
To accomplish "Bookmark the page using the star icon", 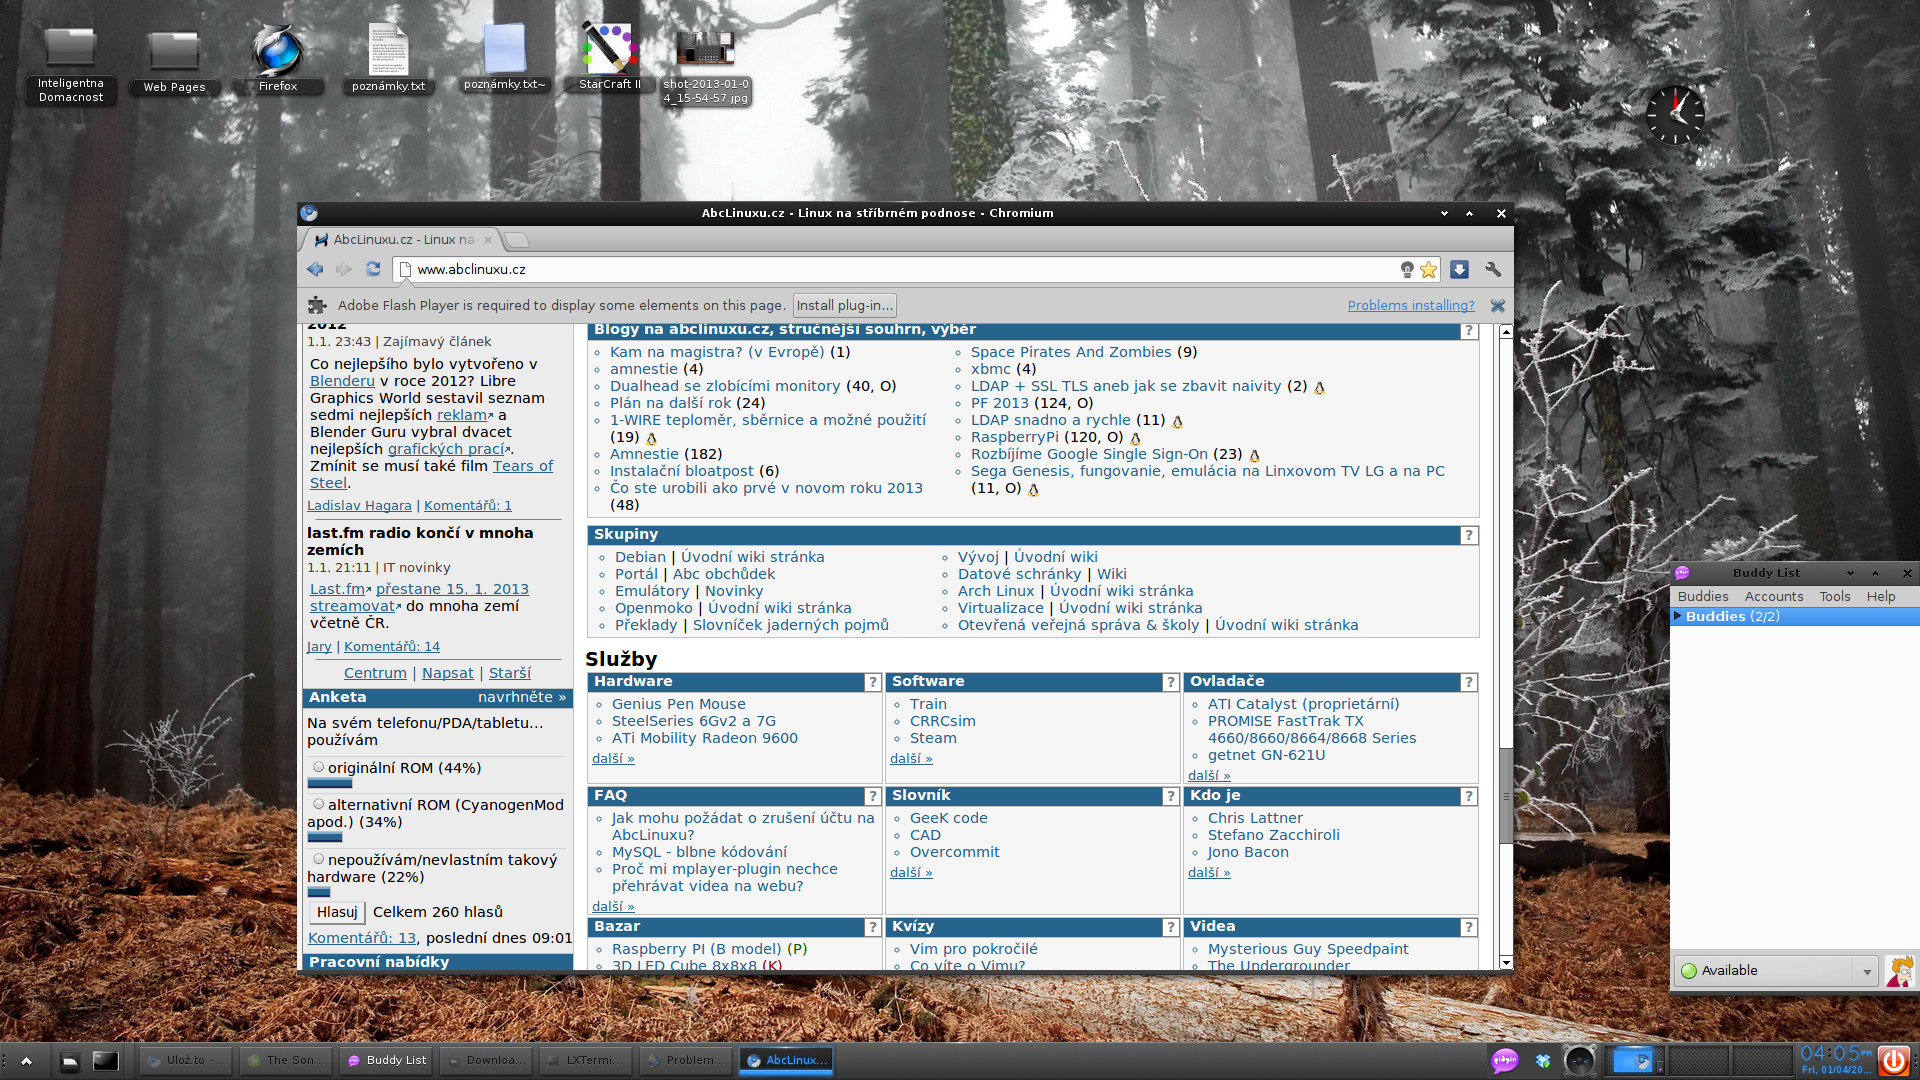I will (x=1429, y=269).
